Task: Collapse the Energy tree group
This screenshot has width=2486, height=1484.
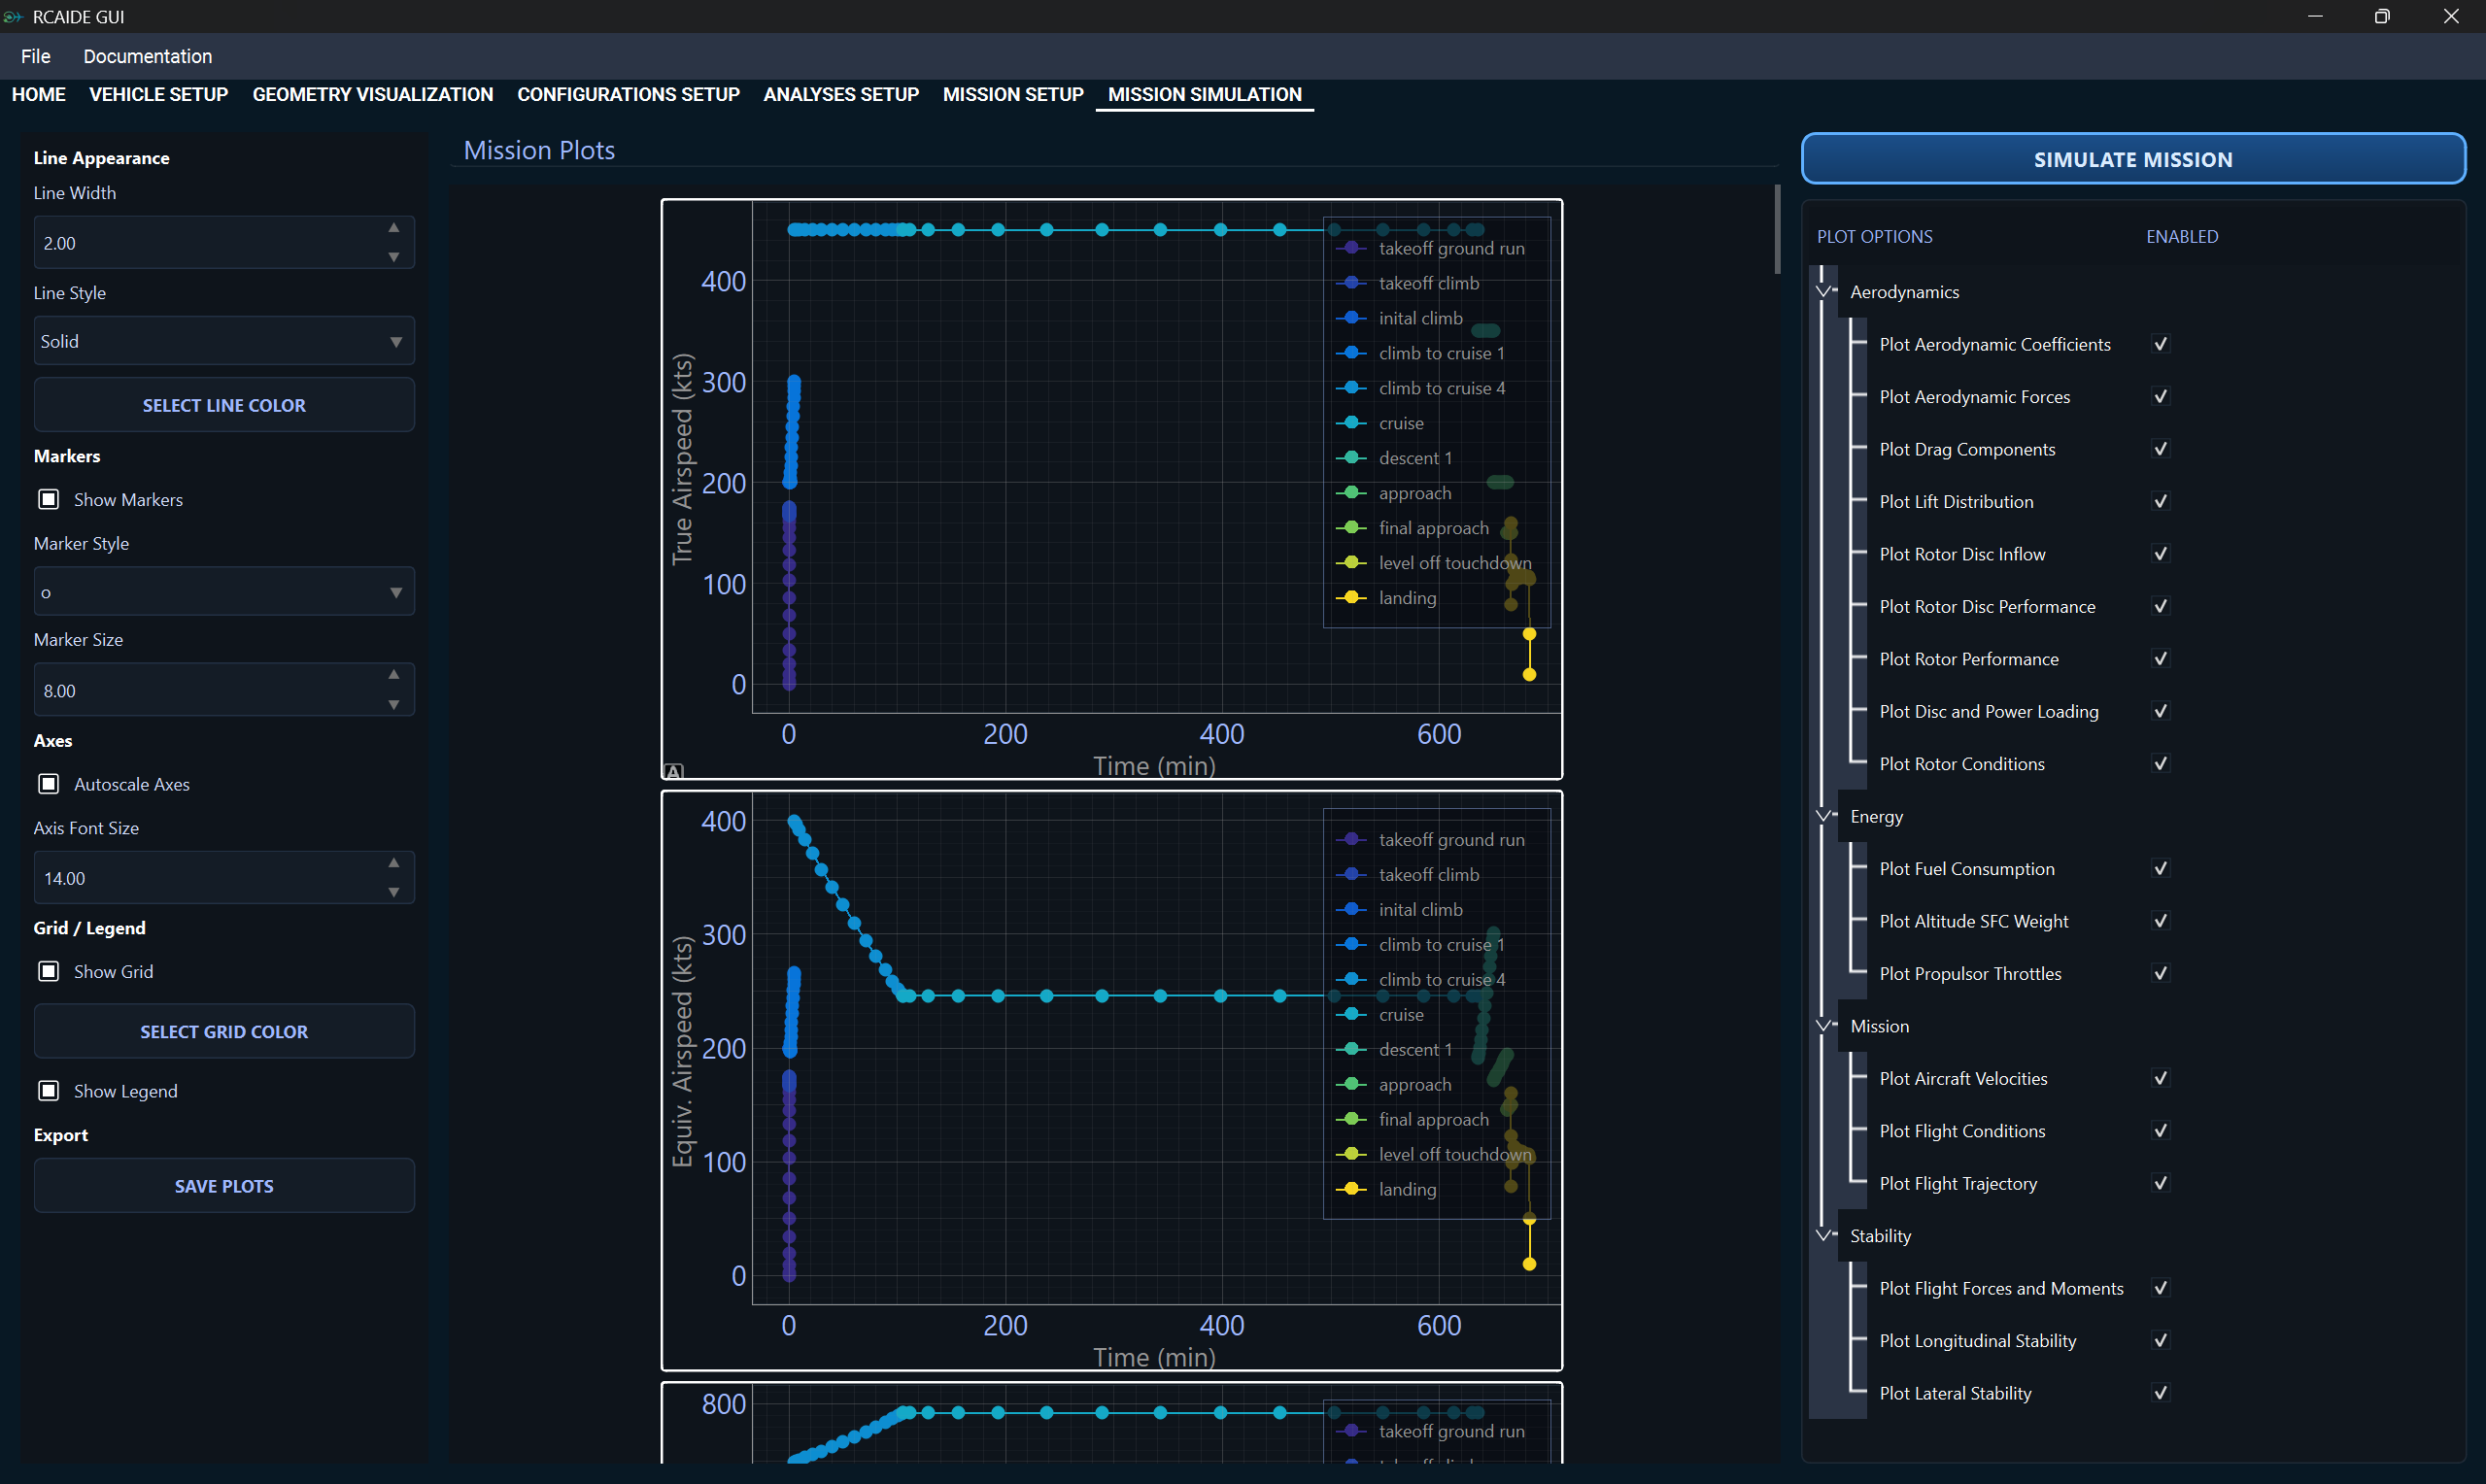Action: click(x=1825, y=816)
